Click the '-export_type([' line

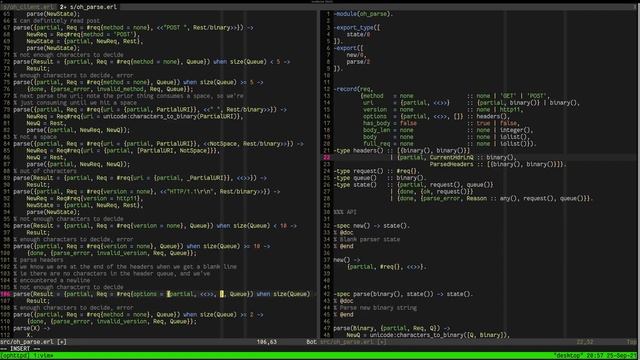(357, 28)
